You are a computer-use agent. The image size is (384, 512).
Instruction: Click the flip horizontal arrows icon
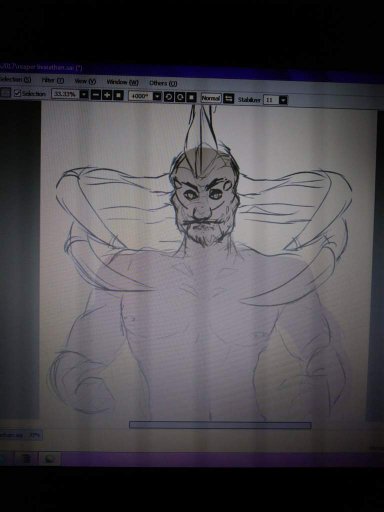click(x=228, y=99)
